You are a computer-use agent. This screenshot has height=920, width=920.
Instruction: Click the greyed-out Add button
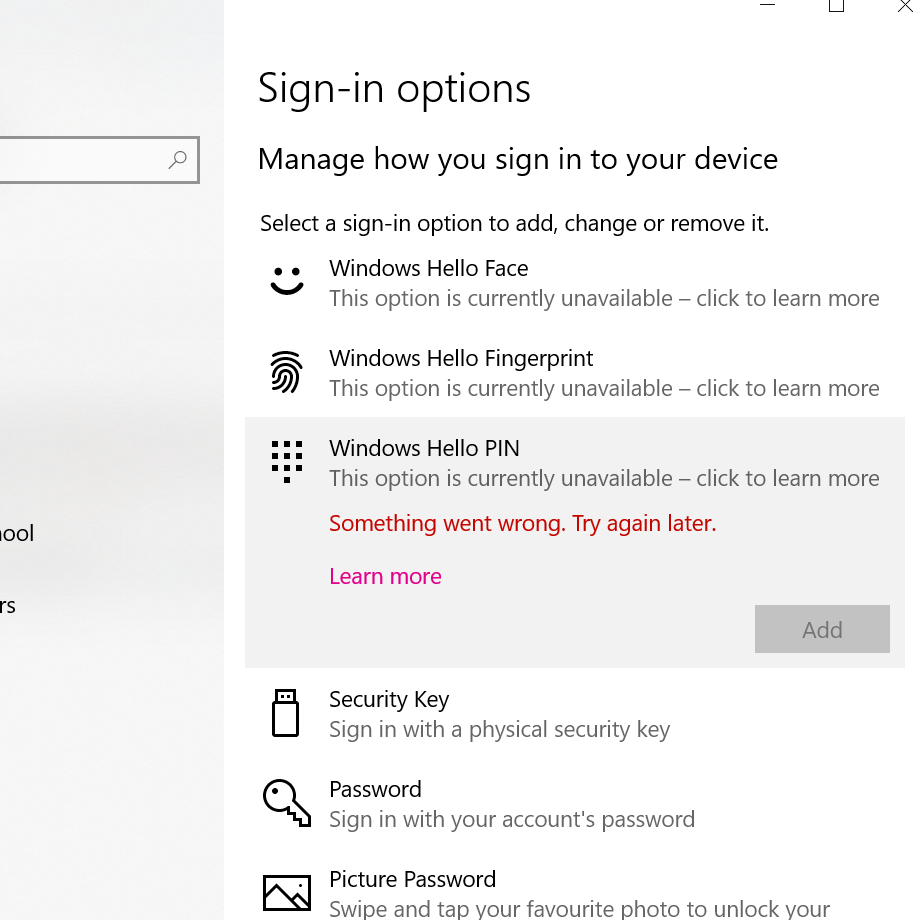tap(822, 629)
